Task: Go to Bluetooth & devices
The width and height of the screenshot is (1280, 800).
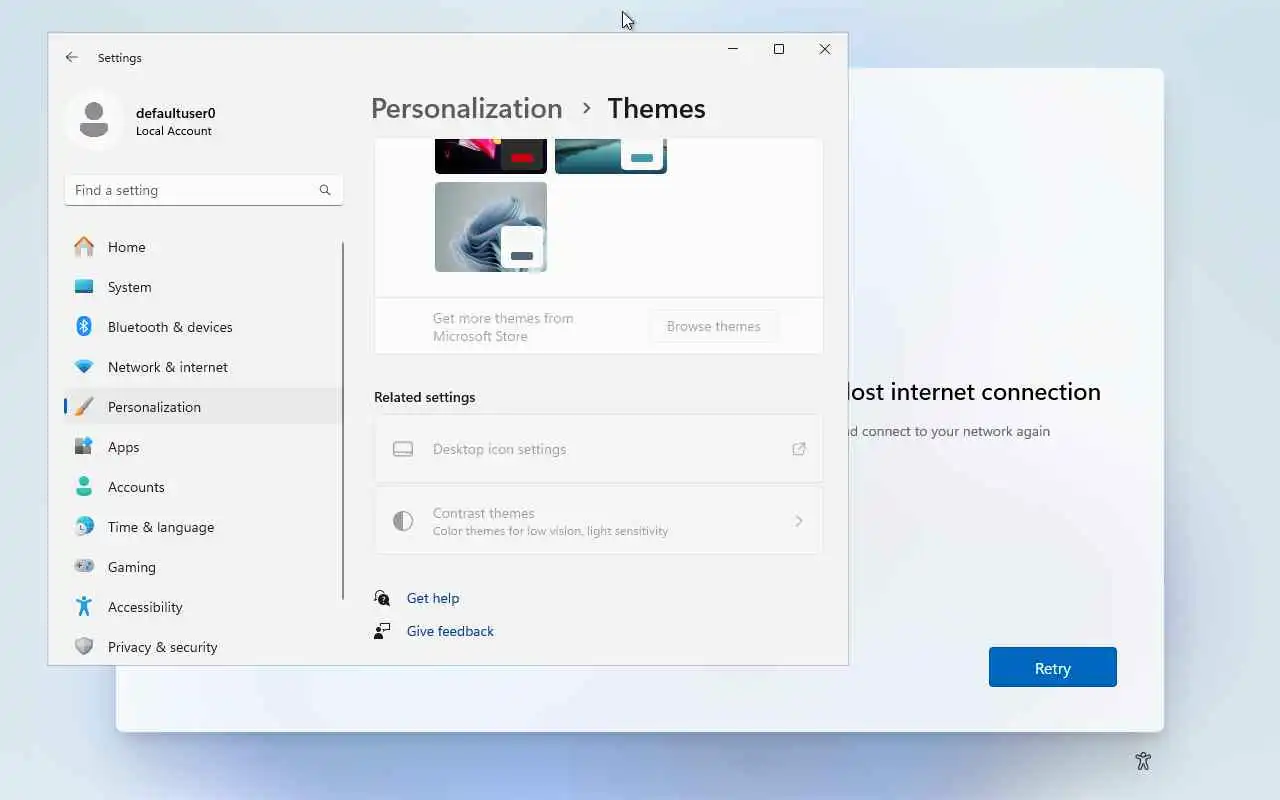Action: click(x=203, y=327)
